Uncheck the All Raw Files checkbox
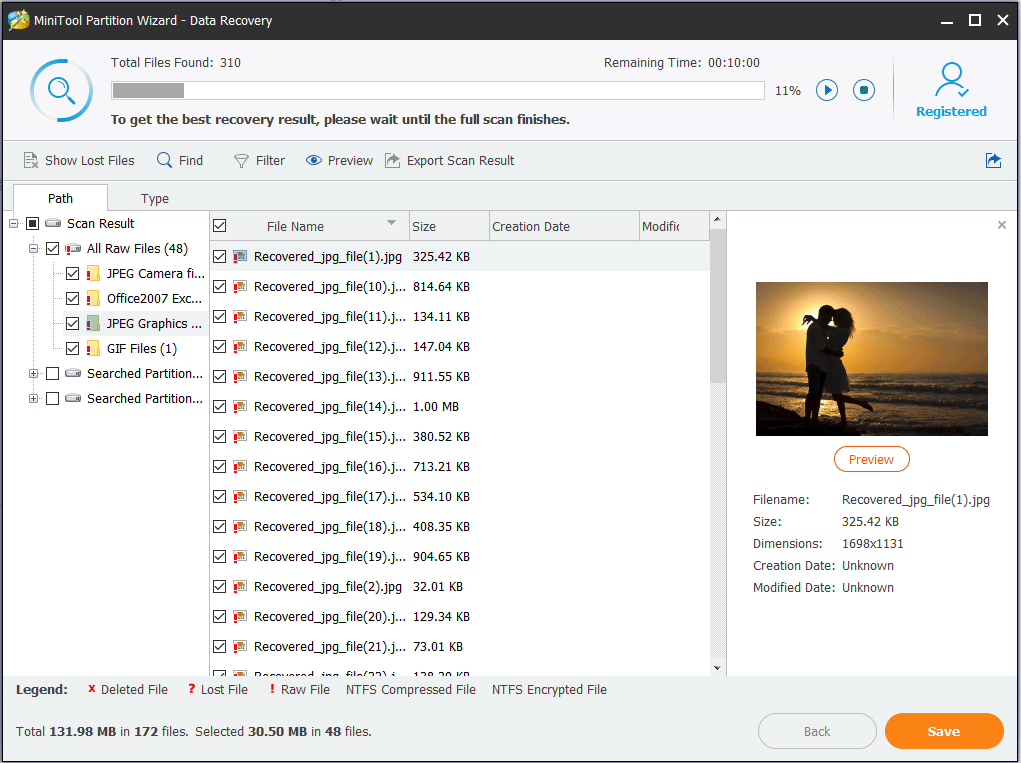 [53, 249]
